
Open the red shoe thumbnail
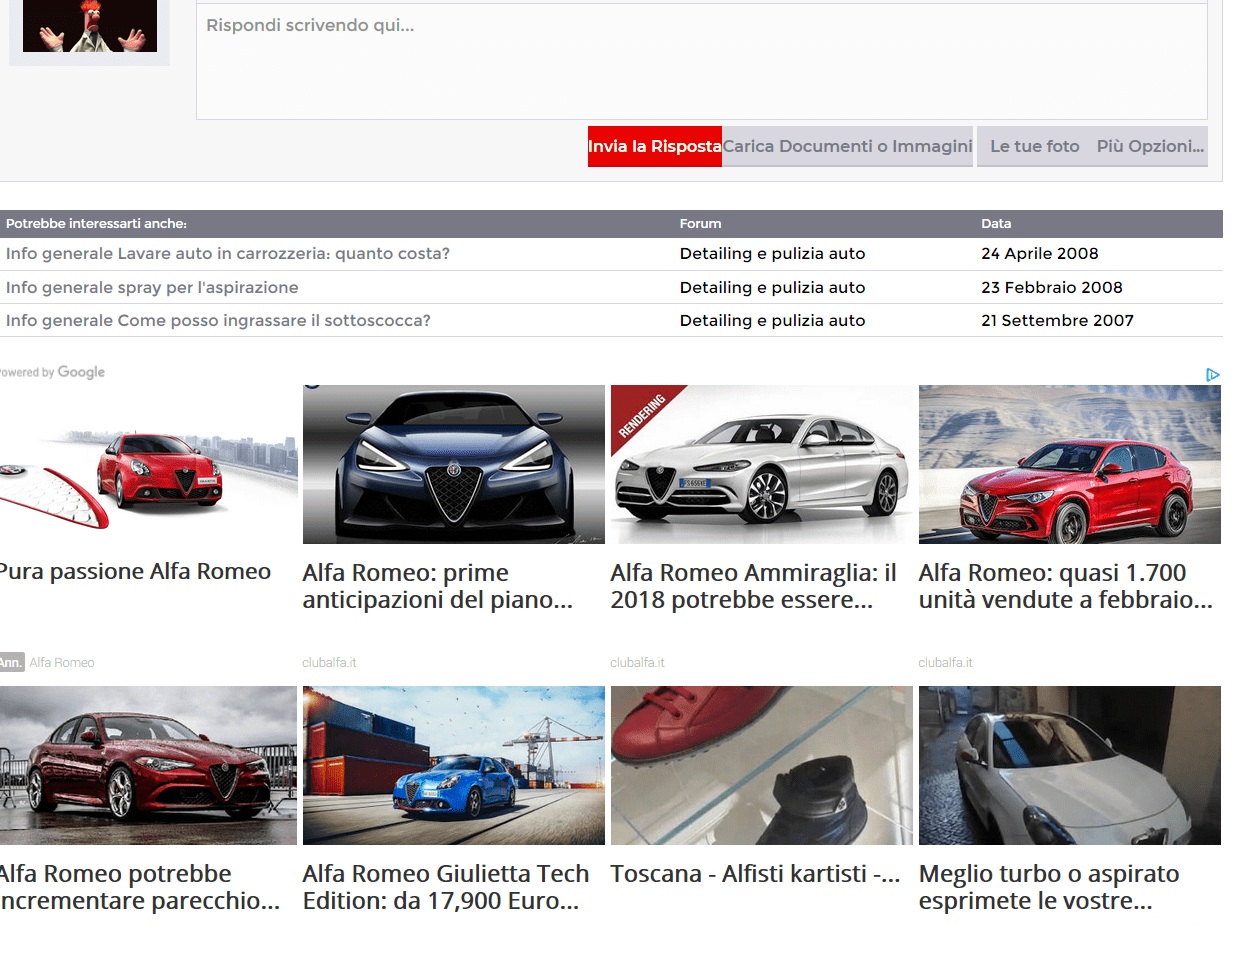click(762, 766)
